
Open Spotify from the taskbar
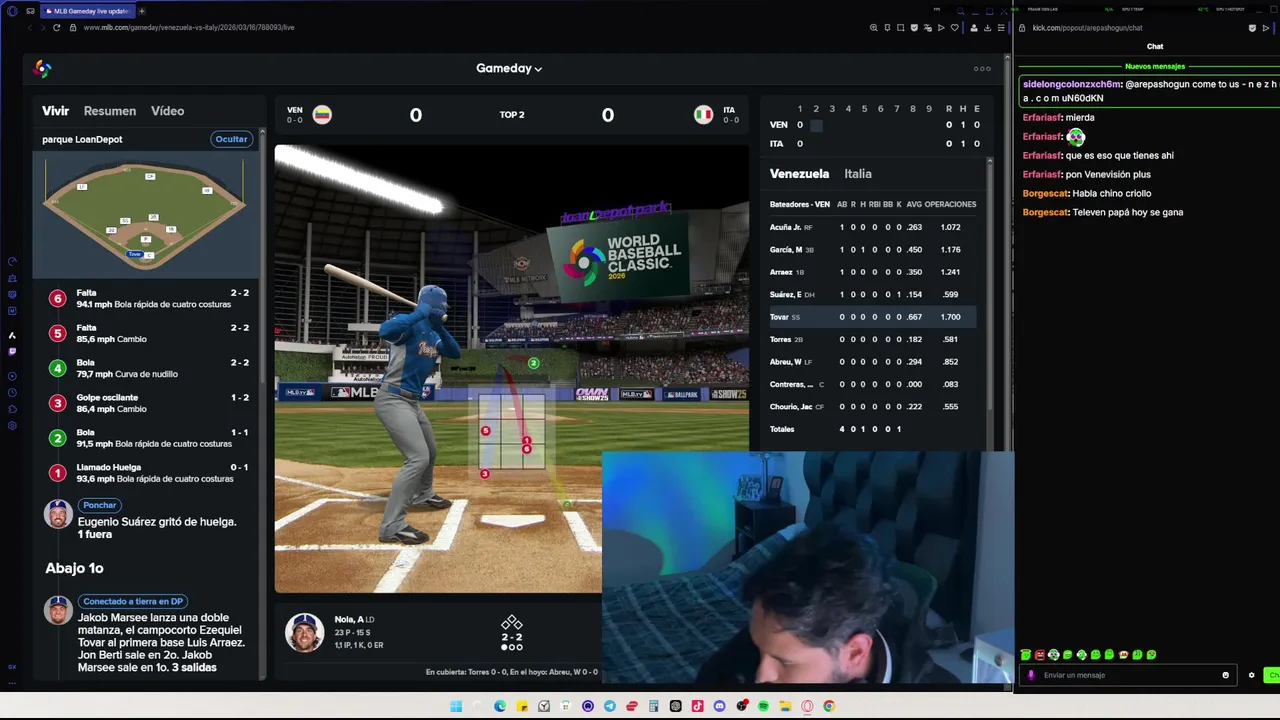pos(764,706)
